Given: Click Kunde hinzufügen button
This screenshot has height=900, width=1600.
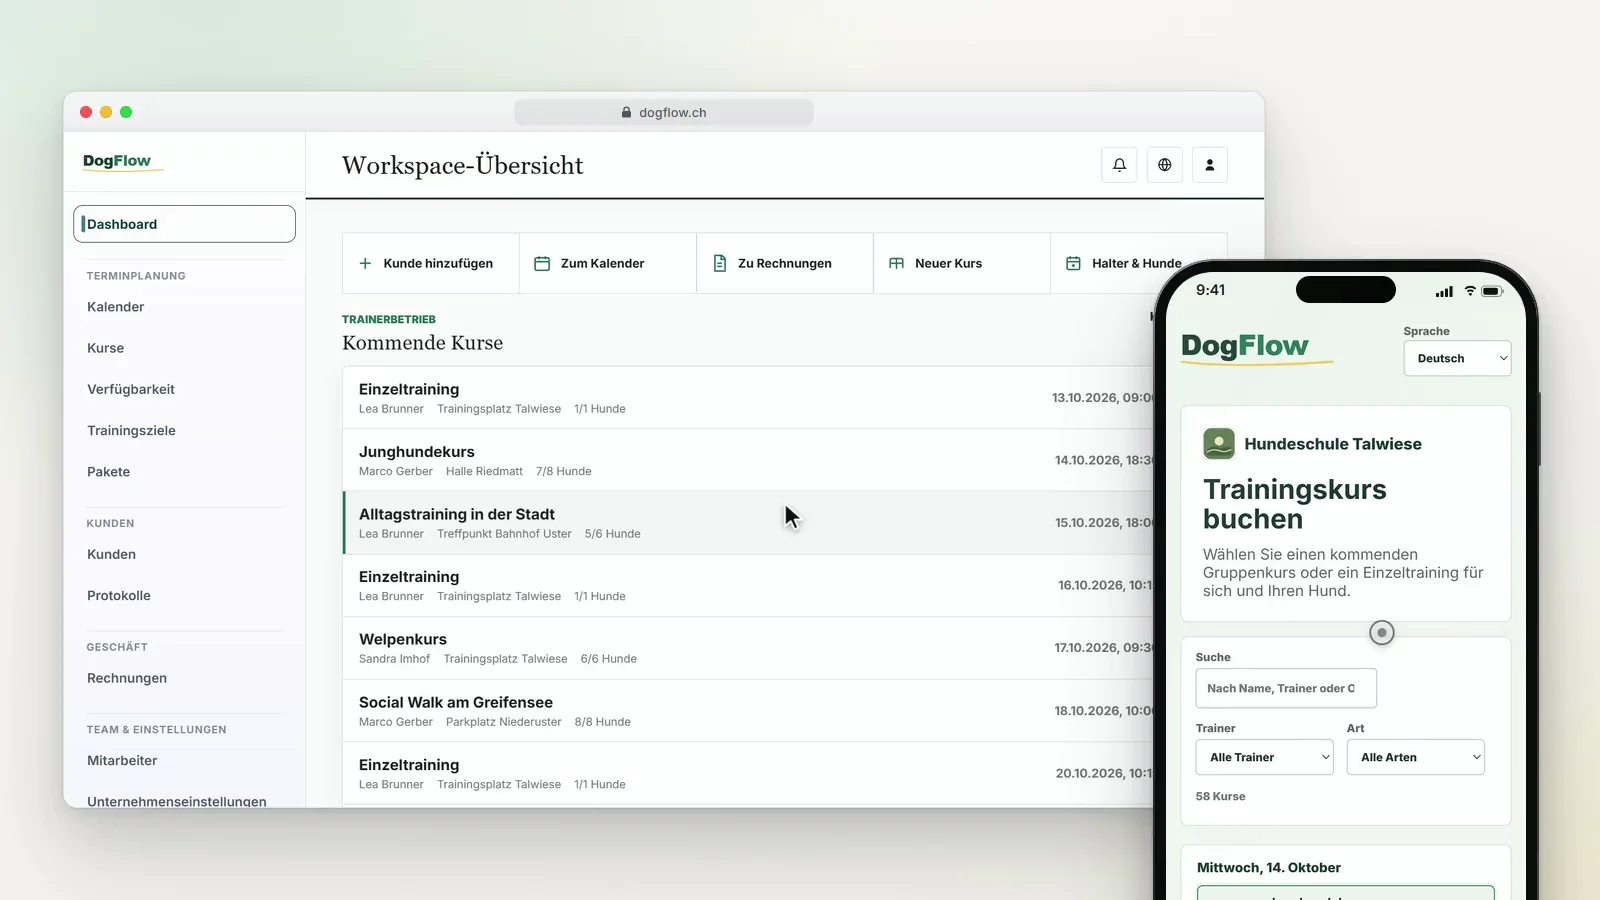Looking at the screenshot, I should 431,263.
